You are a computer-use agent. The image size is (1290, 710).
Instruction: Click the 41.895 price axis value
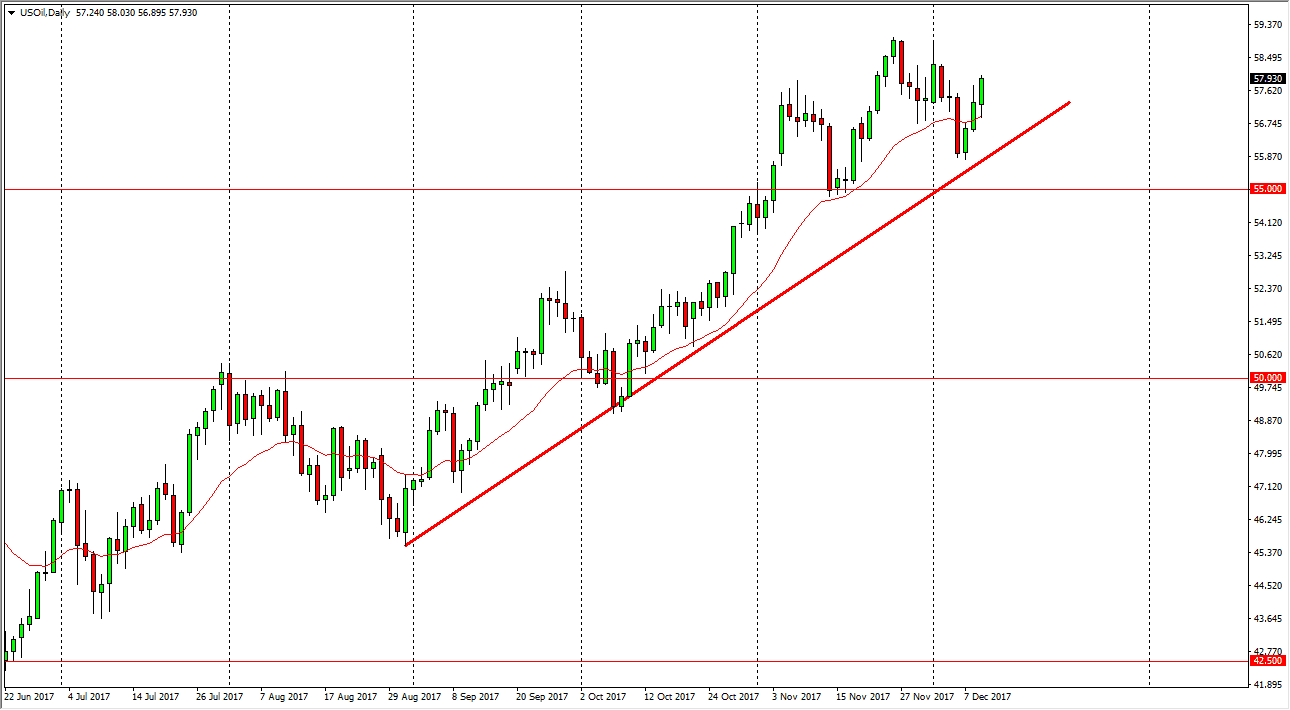[1267, 684]
